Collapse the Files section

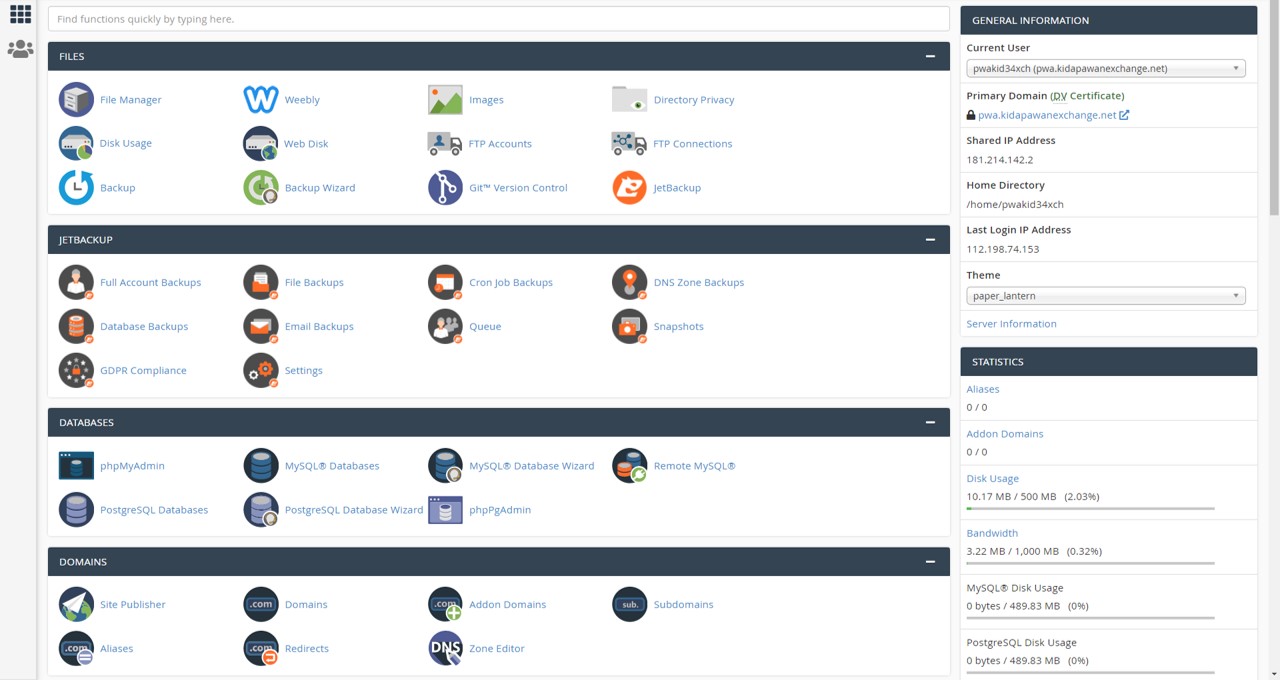pos(930,57)
